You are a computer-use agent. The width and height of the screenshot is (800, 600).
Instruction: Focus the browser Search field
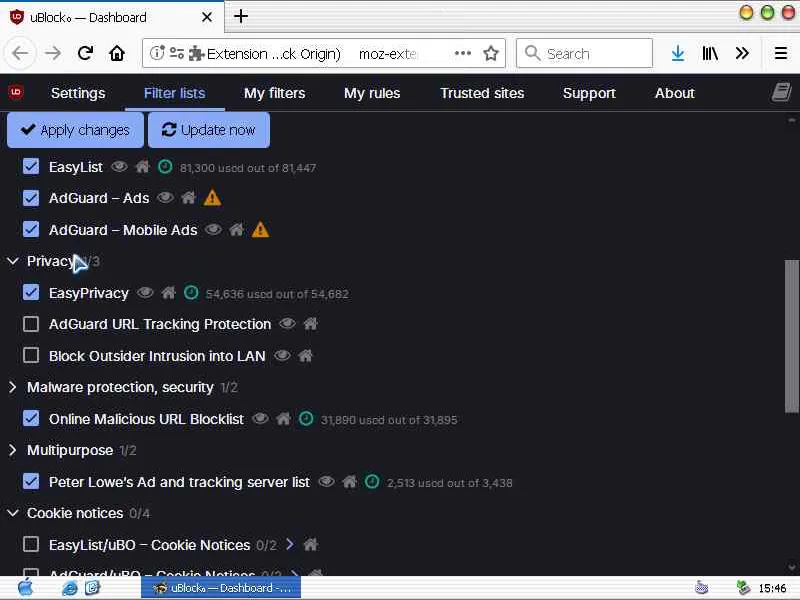[x=584, y=53]
